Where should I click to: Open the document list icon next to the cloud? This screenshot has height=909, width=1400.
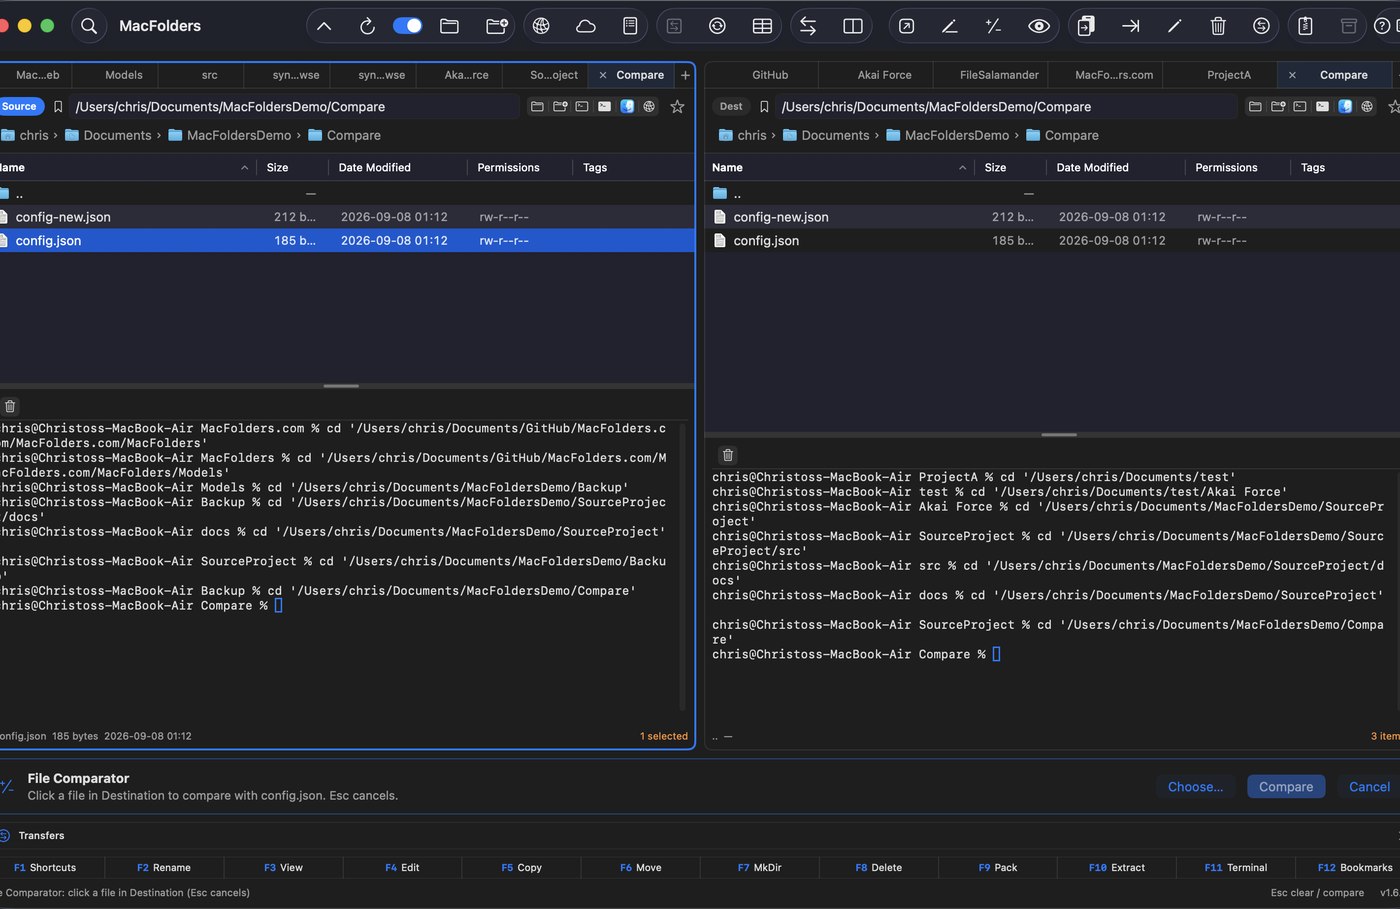pos(630,26)
